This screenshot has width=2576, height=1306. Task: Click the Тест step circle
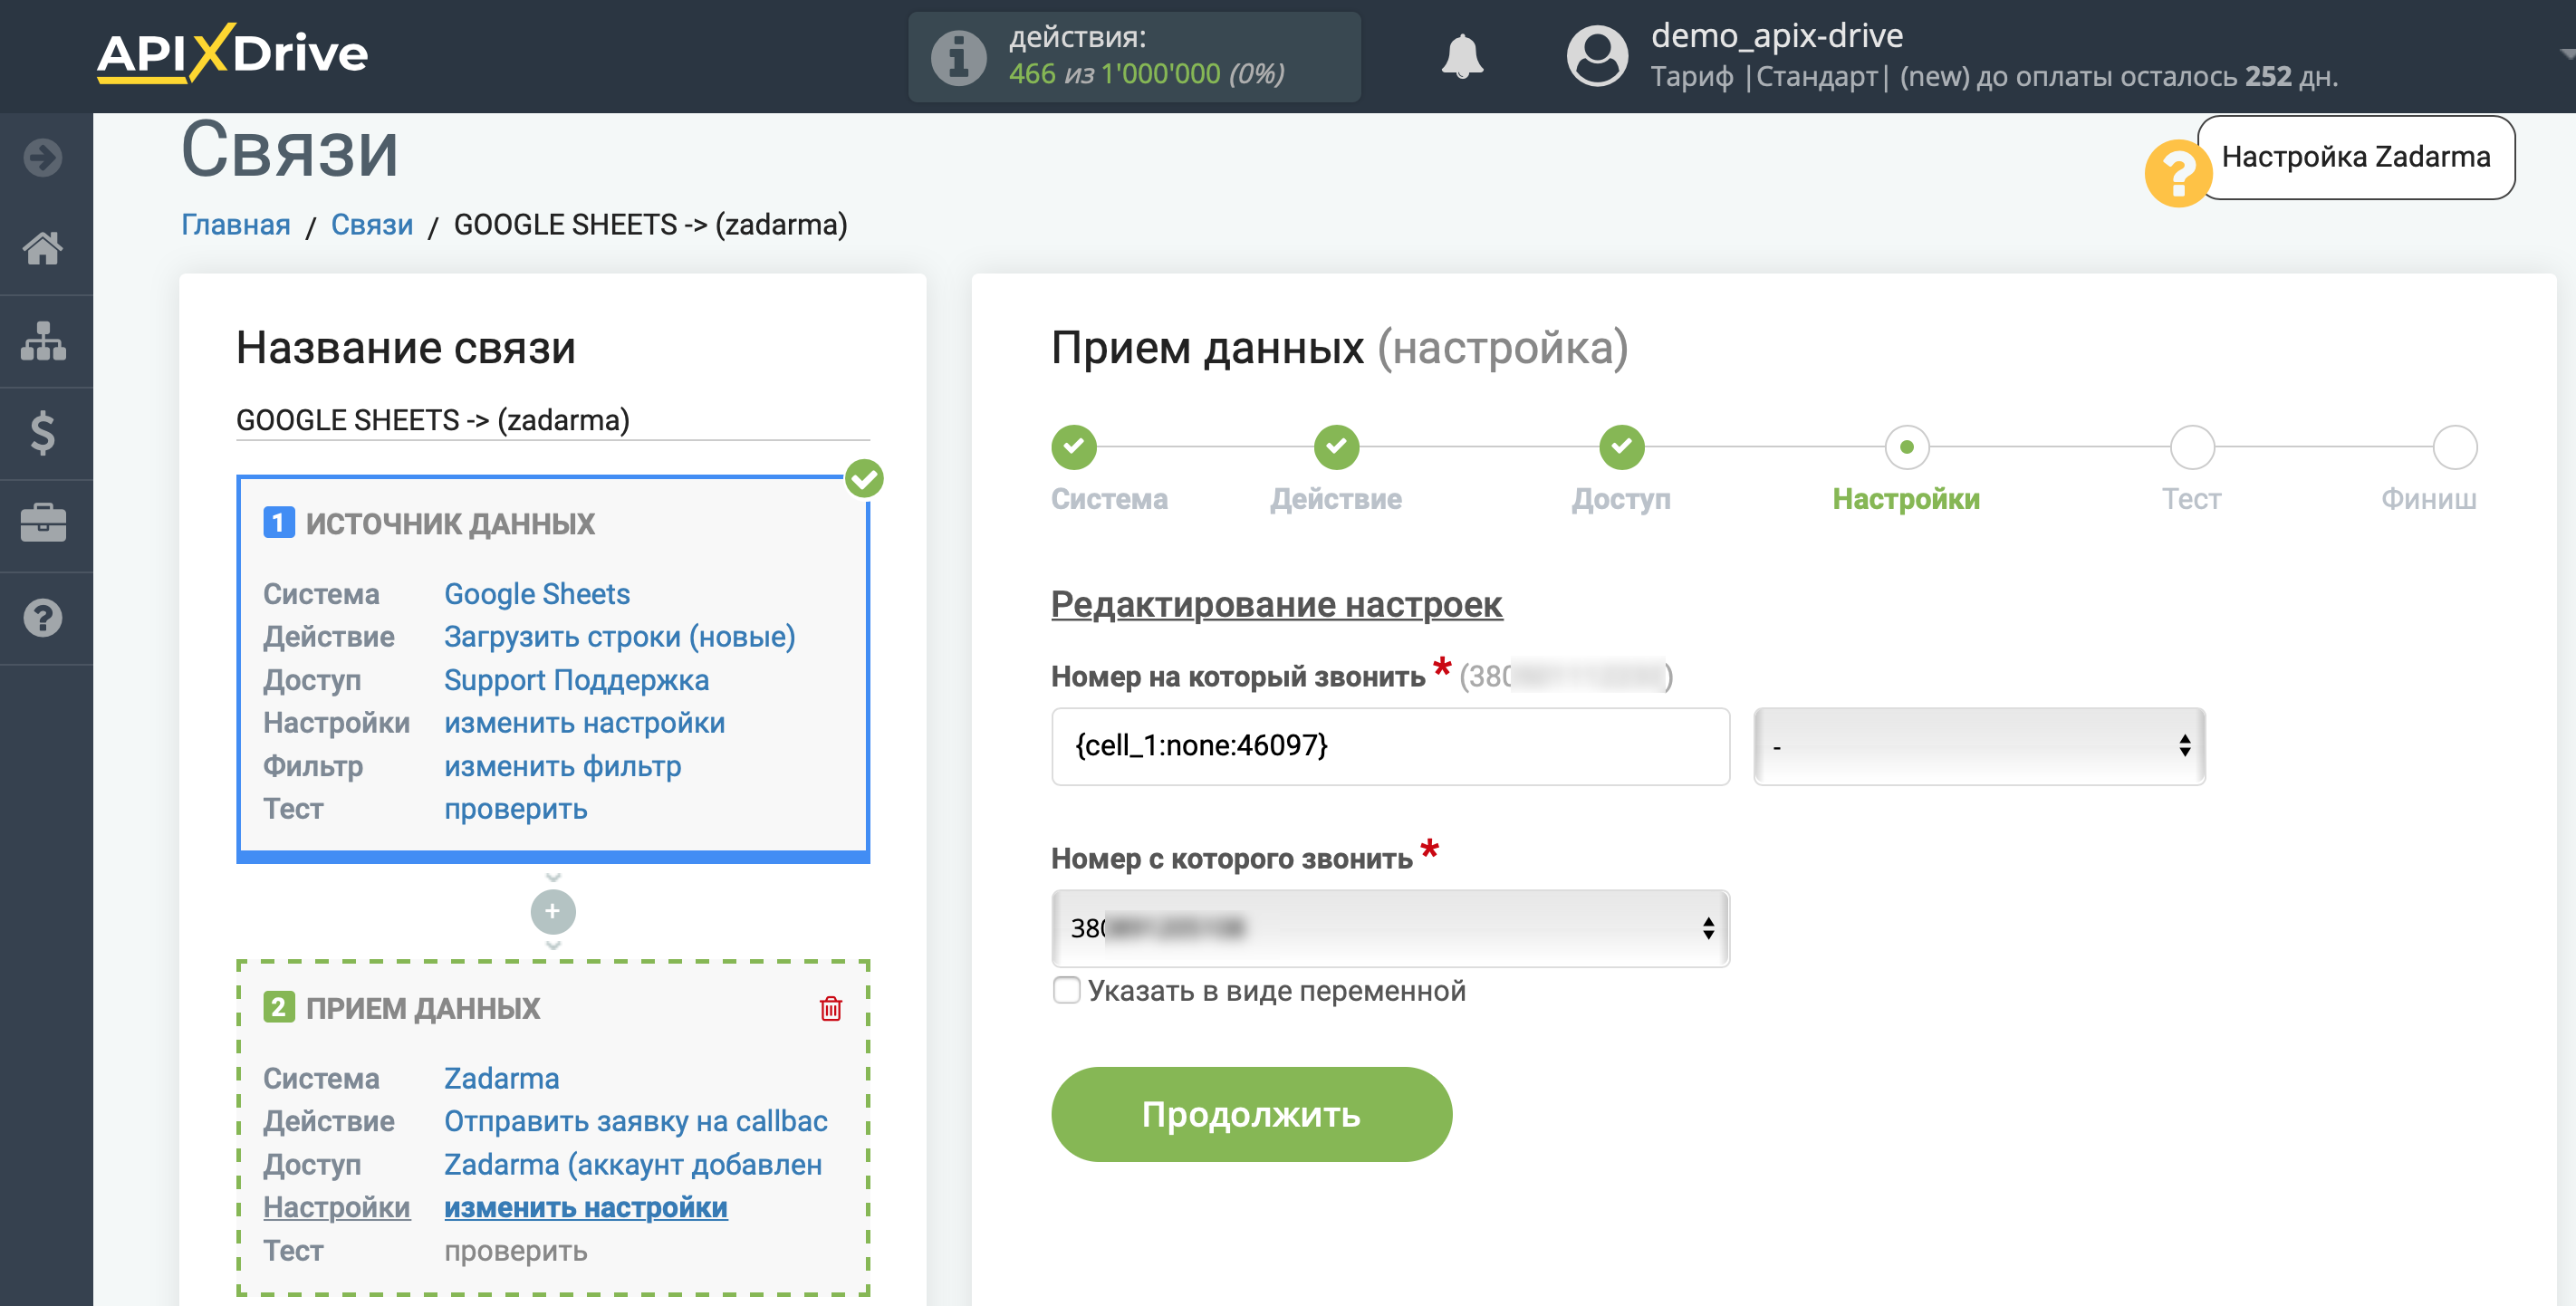coord(2192,447)
